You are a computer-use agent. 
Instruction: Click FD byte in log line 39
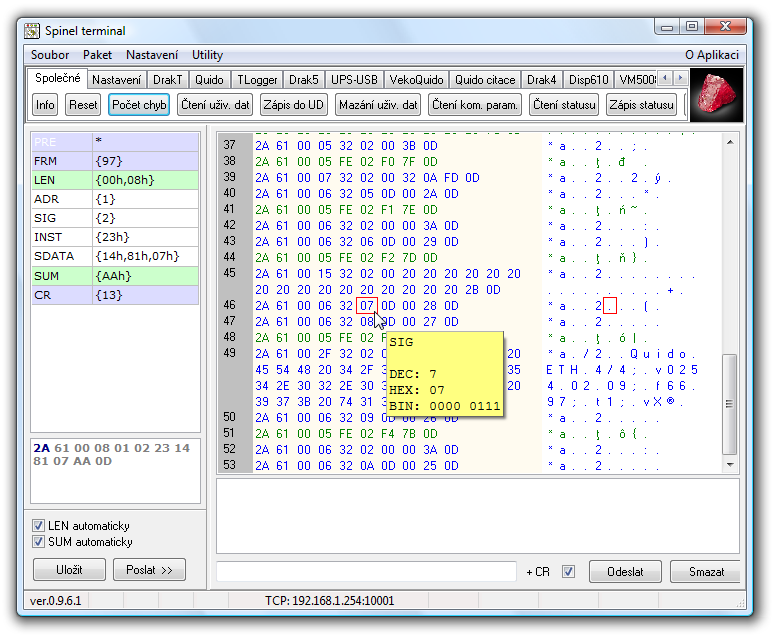451,177
